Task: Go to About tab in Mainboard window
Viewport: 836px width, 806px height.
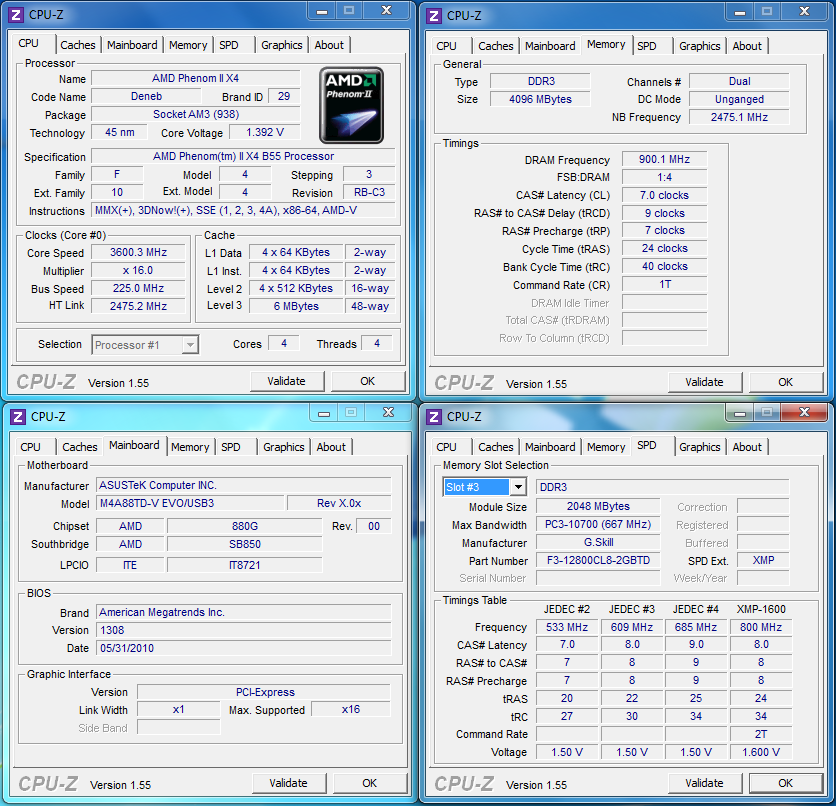Action: pyautogui.click(x=331, y=447)
